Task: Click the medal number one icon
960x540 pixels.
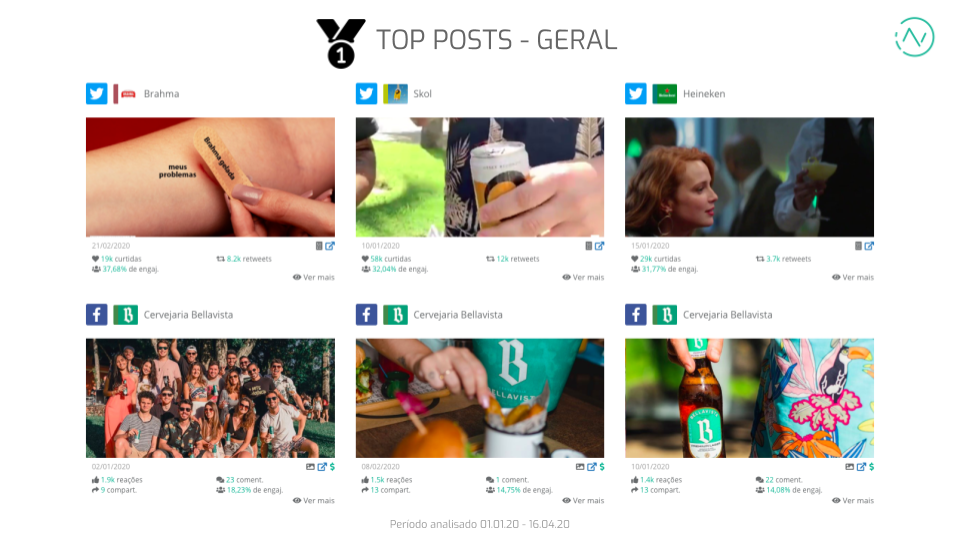Action: click(x=341, y=43)
